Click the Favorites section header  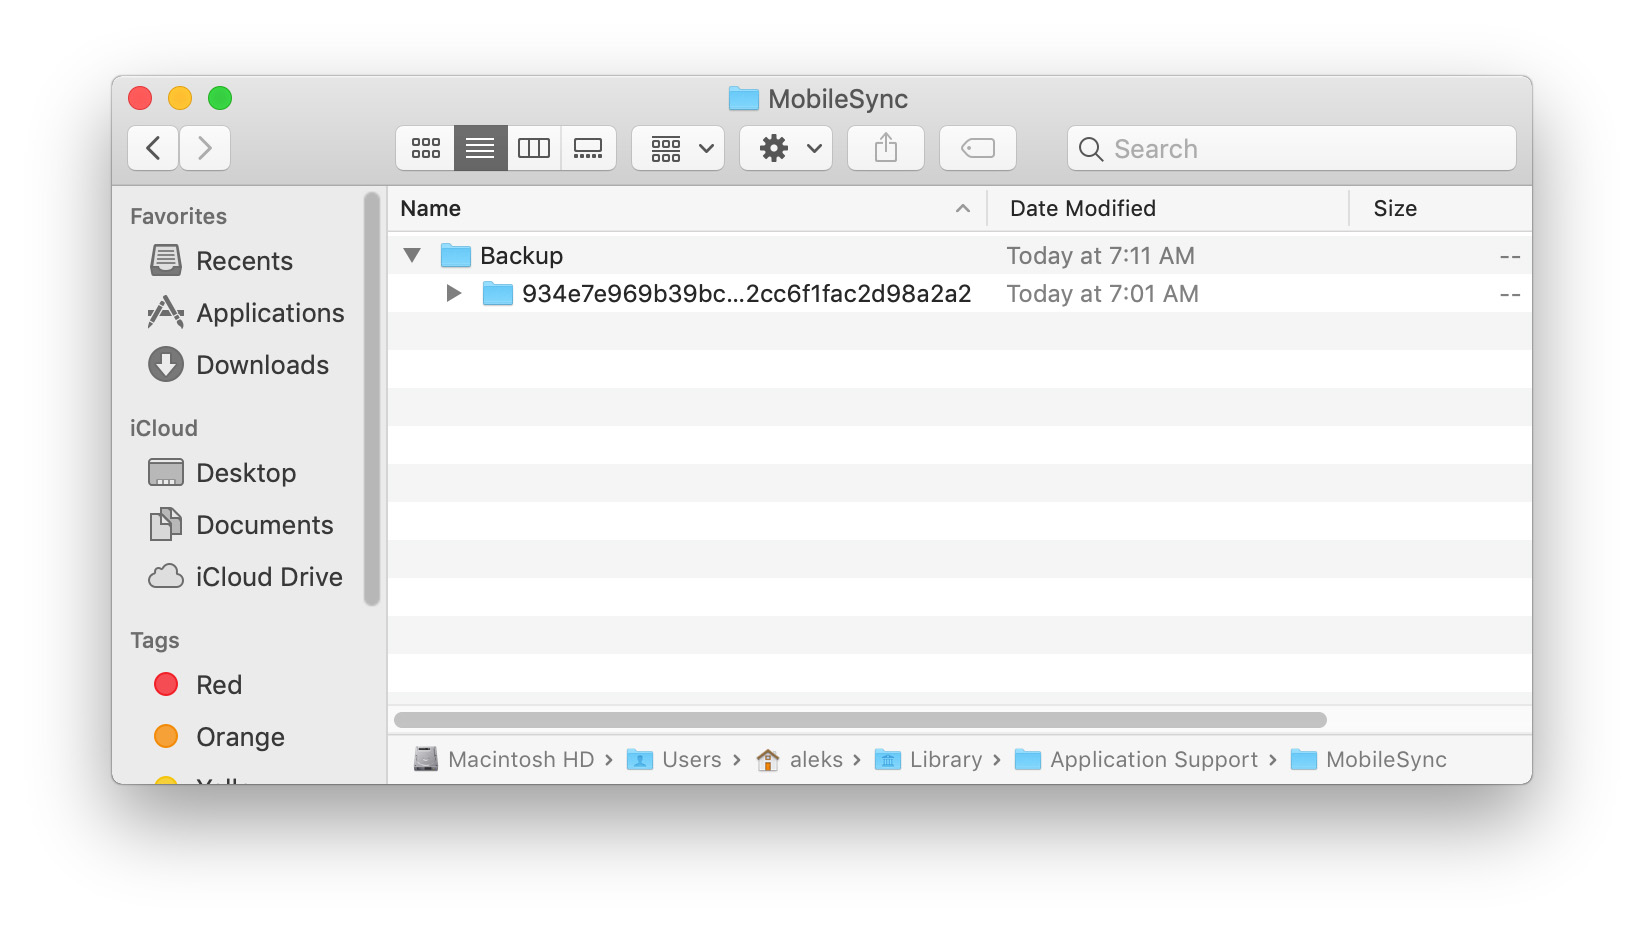tap(179, 216)
